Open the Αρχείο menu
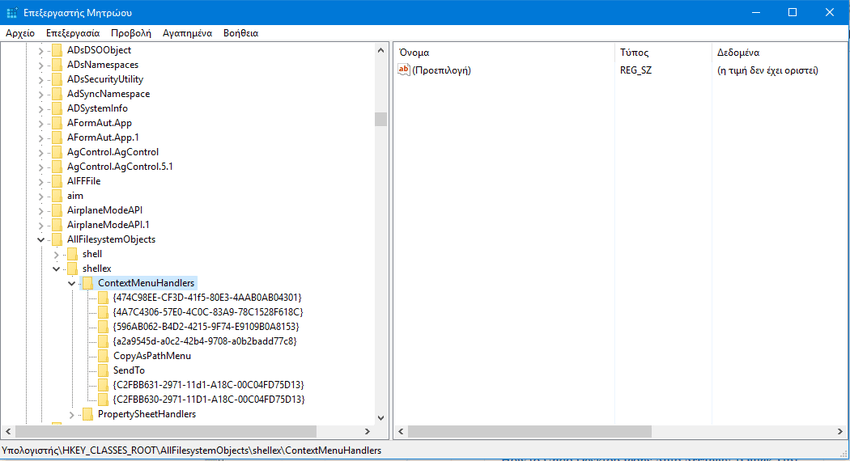 point(20,33)
